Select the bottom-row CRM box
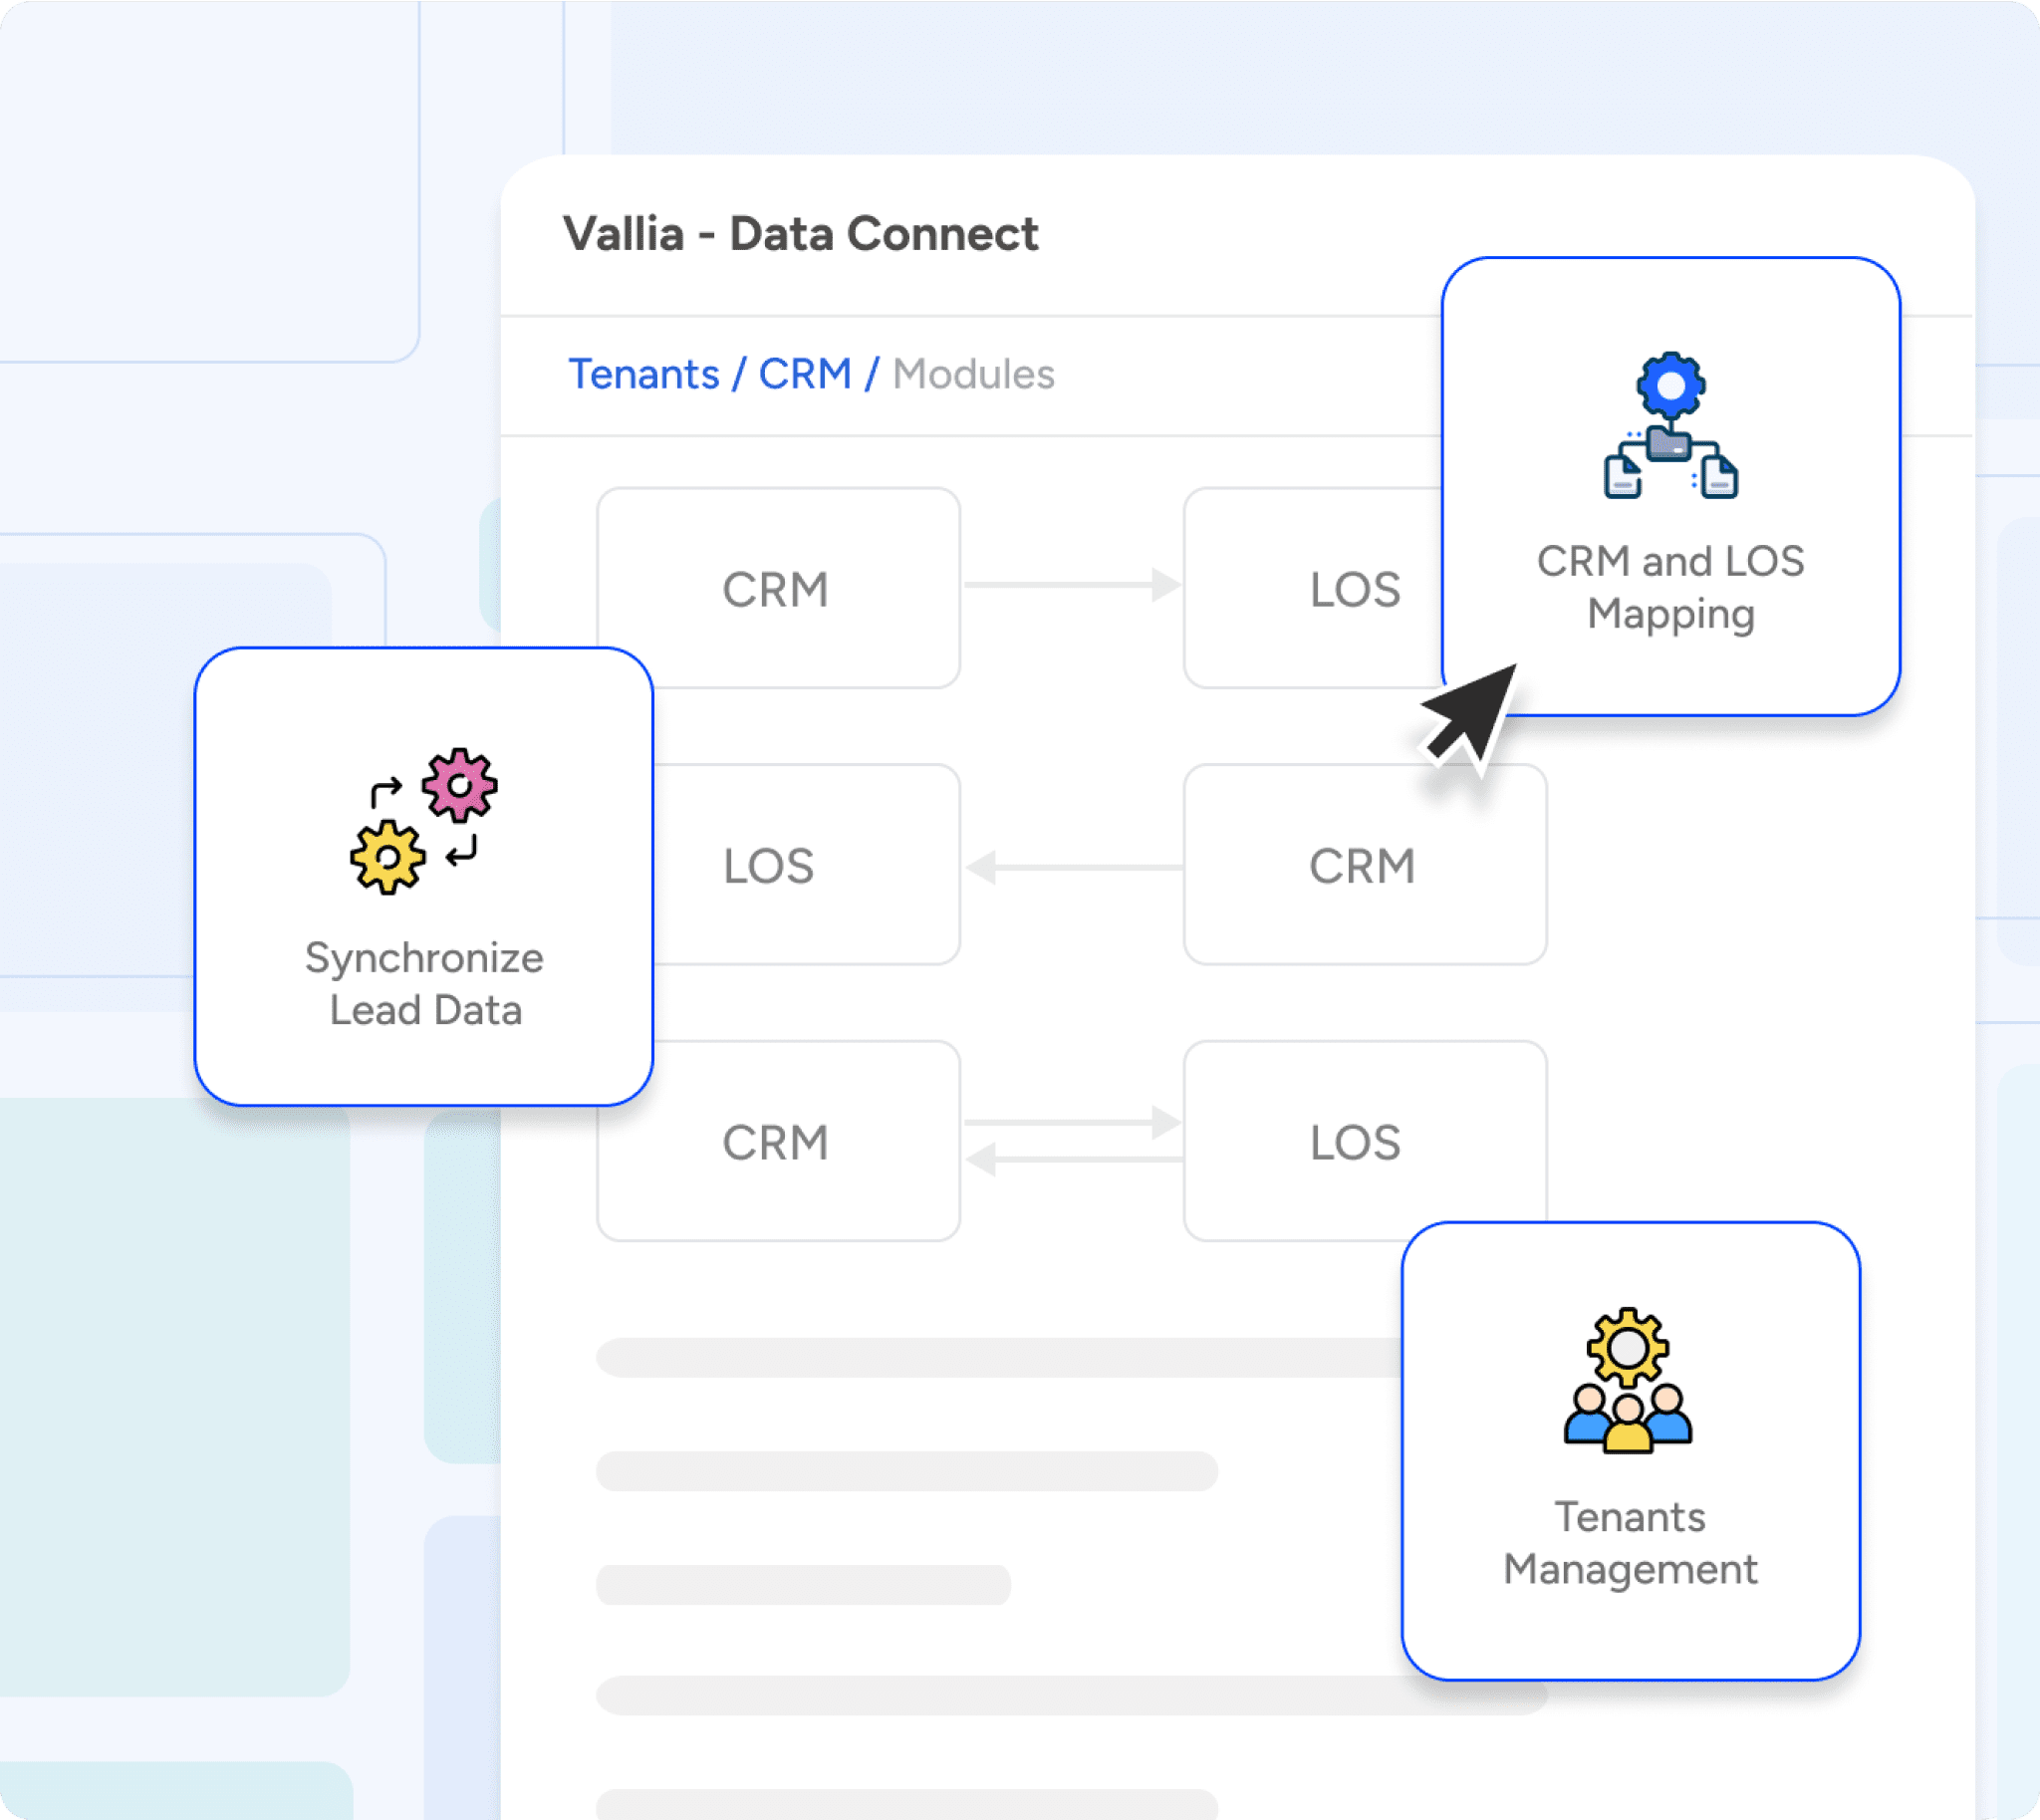Image resolution: width=2040 pixels, height=1820 pixels. [x=777, y=1142]
